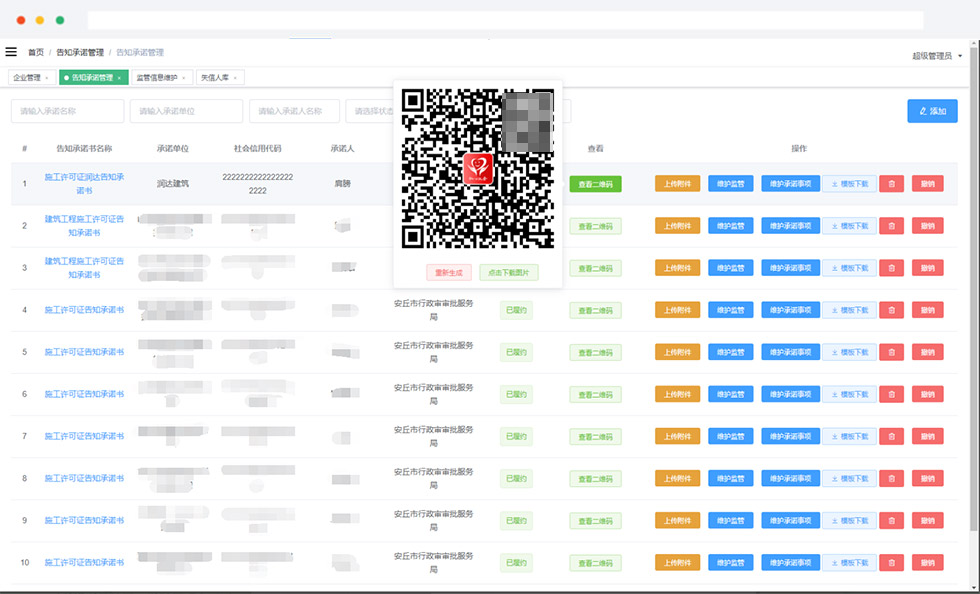Close the 监管信息维护 tab with its x

click(x=184, y=78)
